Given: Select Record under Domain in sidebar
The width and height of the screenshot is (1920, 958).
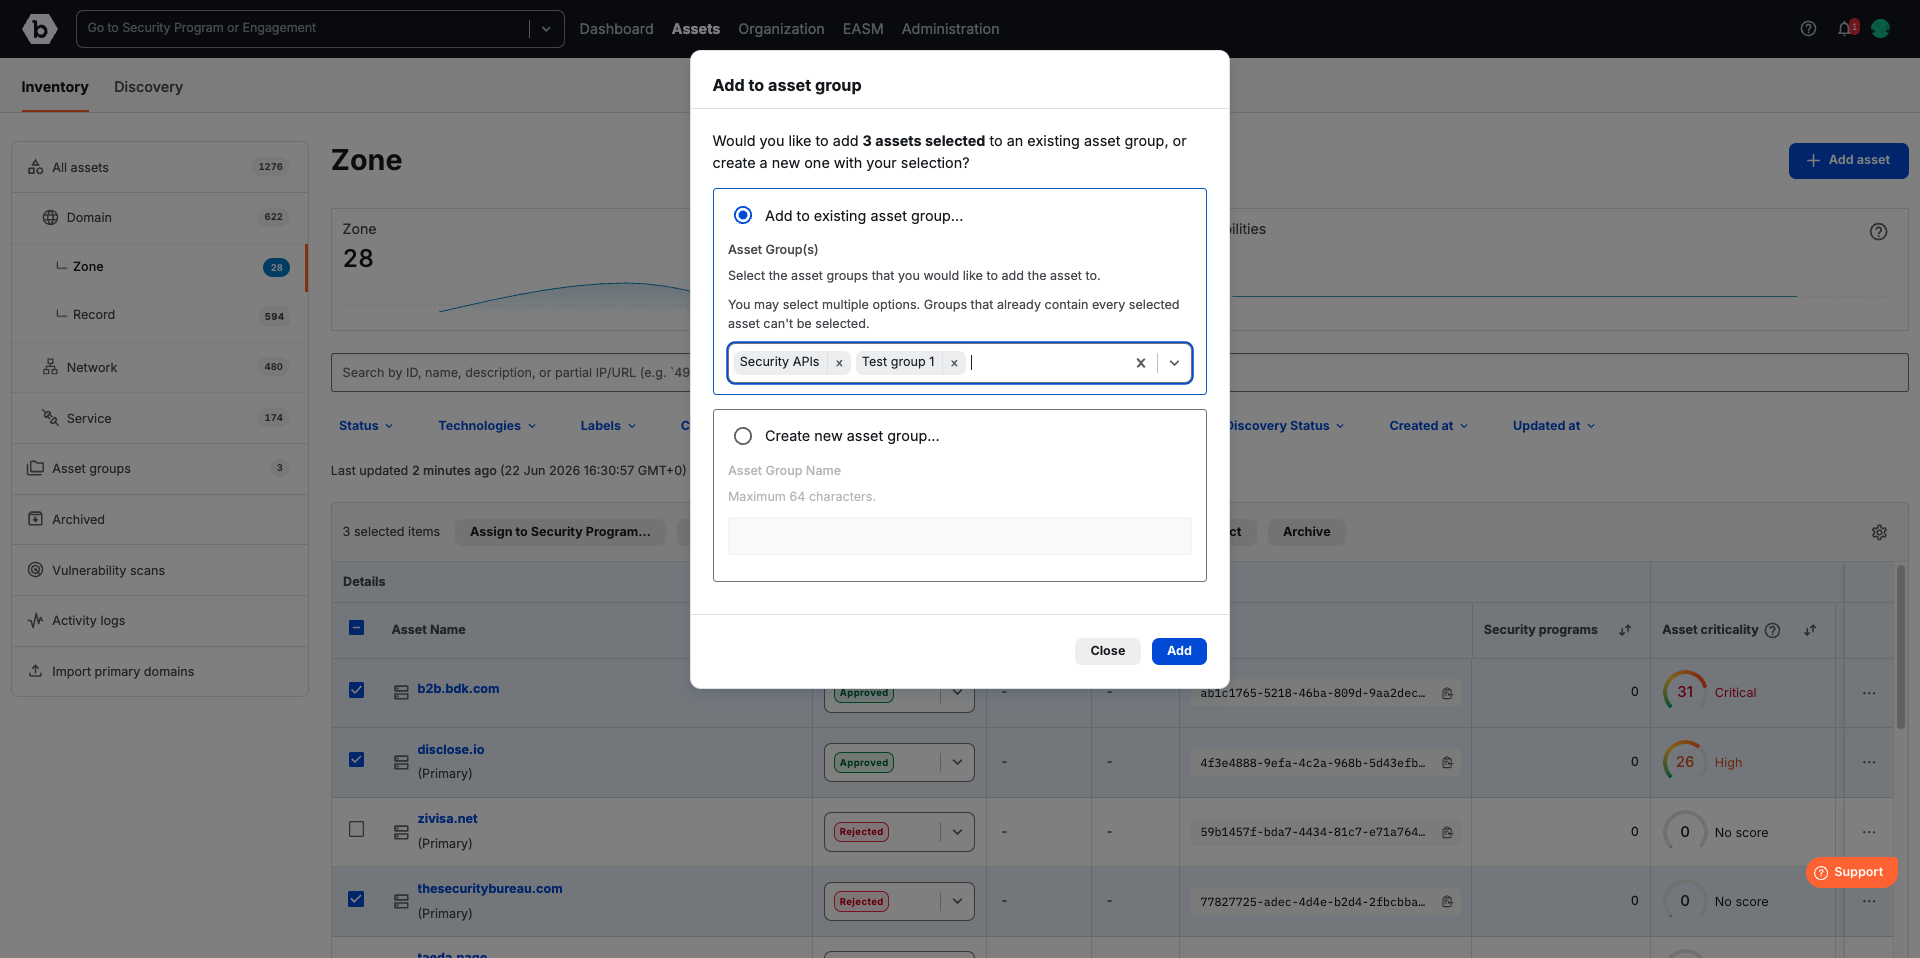Looking at the screenshot, I should [160, 315].
